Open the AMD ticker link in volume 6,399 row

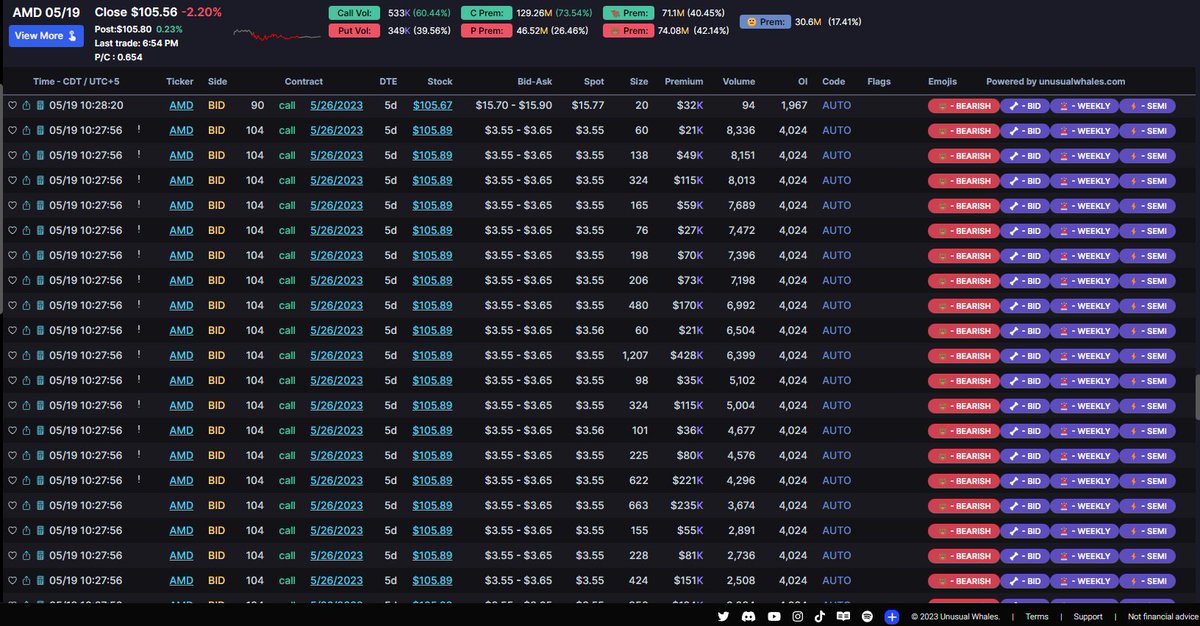(x=181, y=355)
